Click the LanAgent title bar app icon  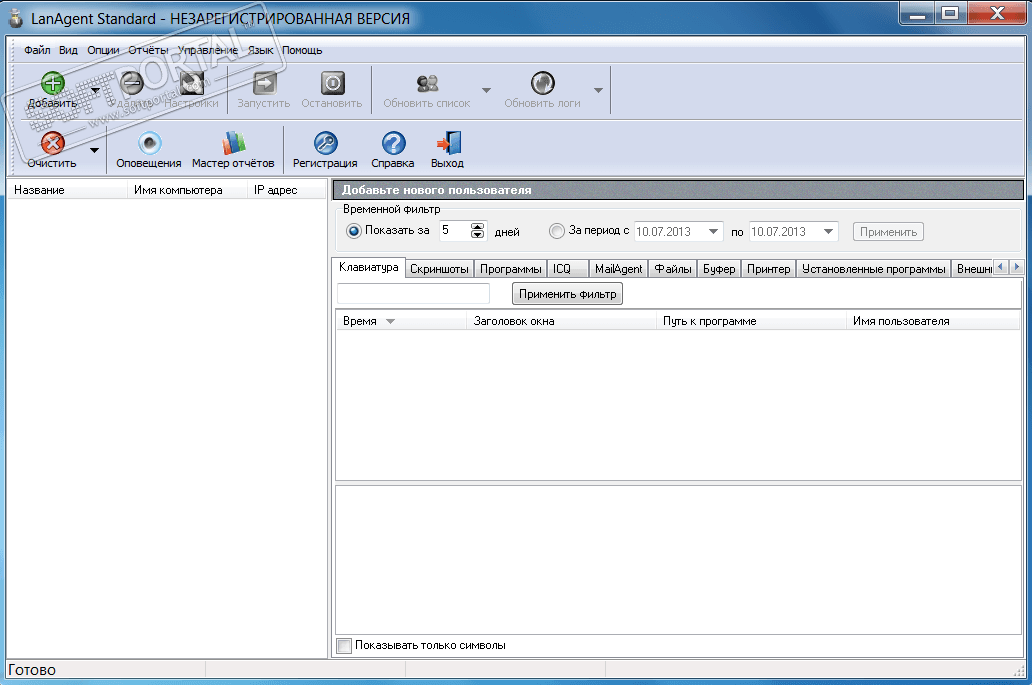click(16, 18)
